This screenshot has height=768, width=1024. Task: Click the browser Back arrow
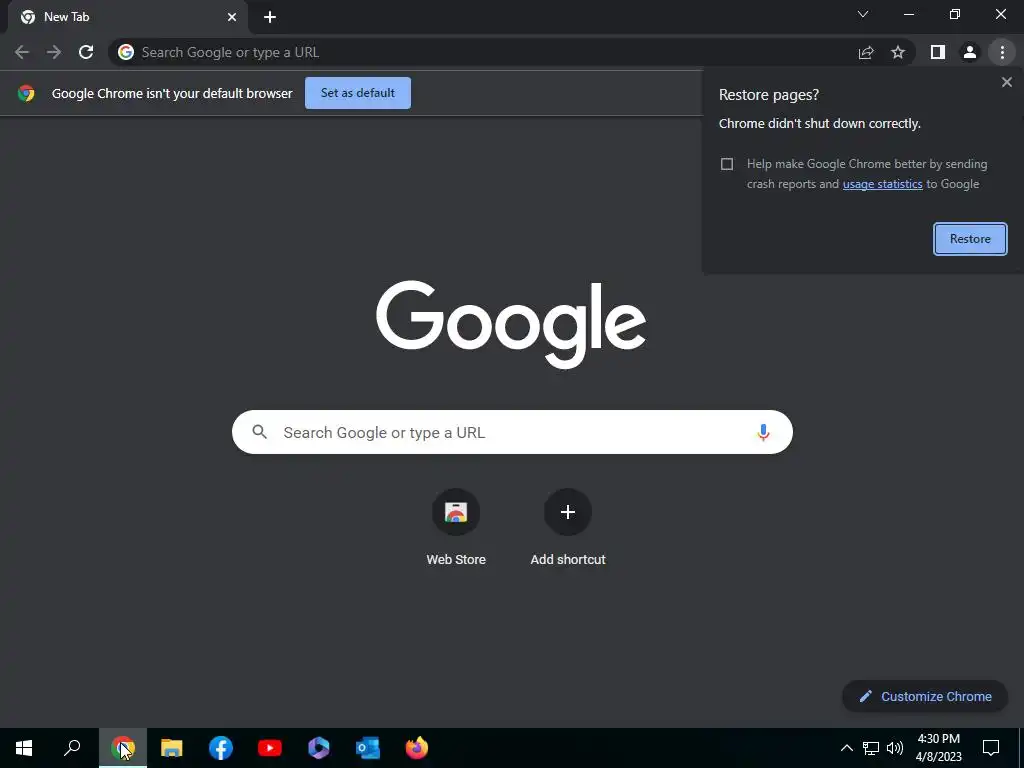point(22,52)
